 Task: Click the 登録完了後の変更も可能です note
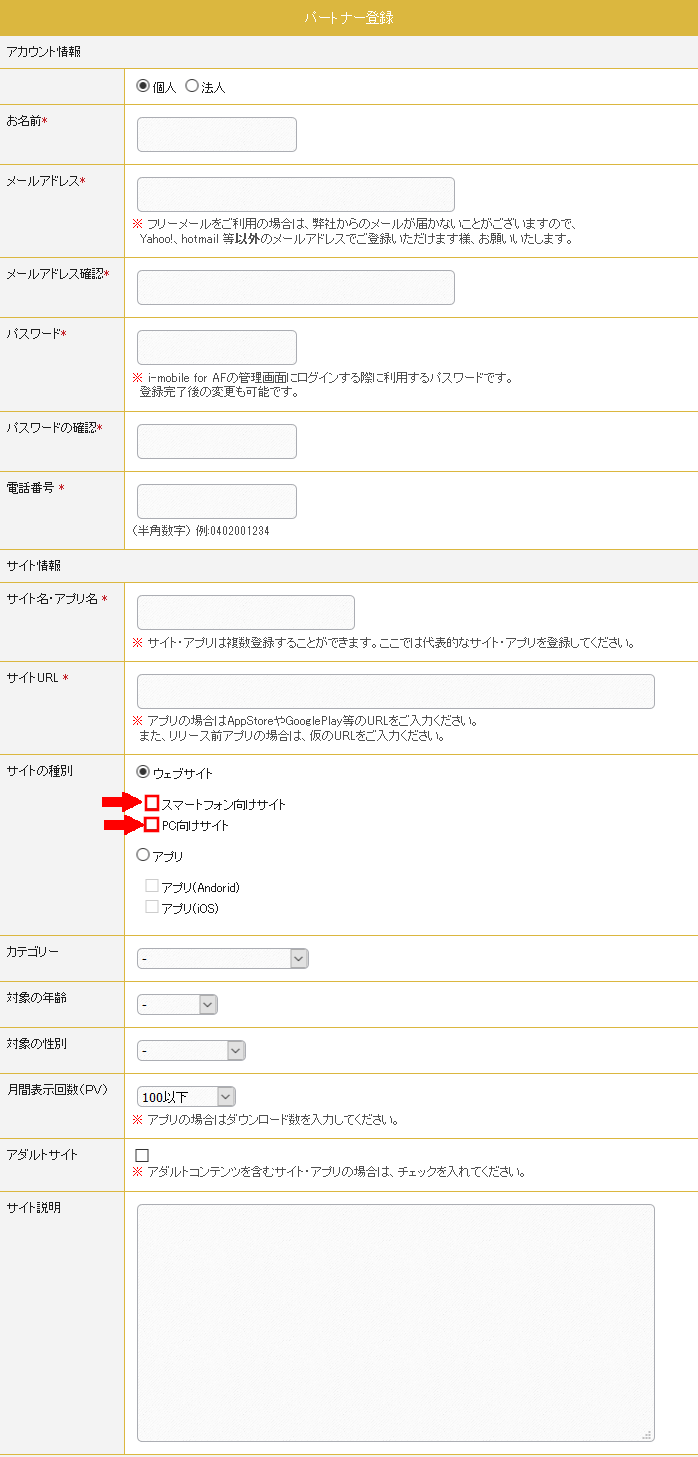click(x=219, y=392)
